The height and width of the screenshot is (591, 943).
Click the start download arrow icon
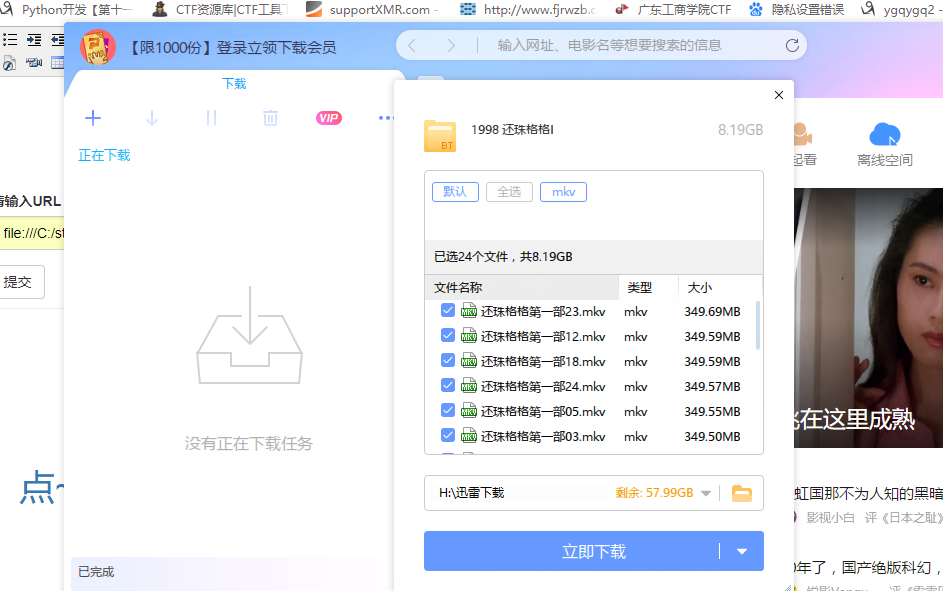[x=152, y=118]
